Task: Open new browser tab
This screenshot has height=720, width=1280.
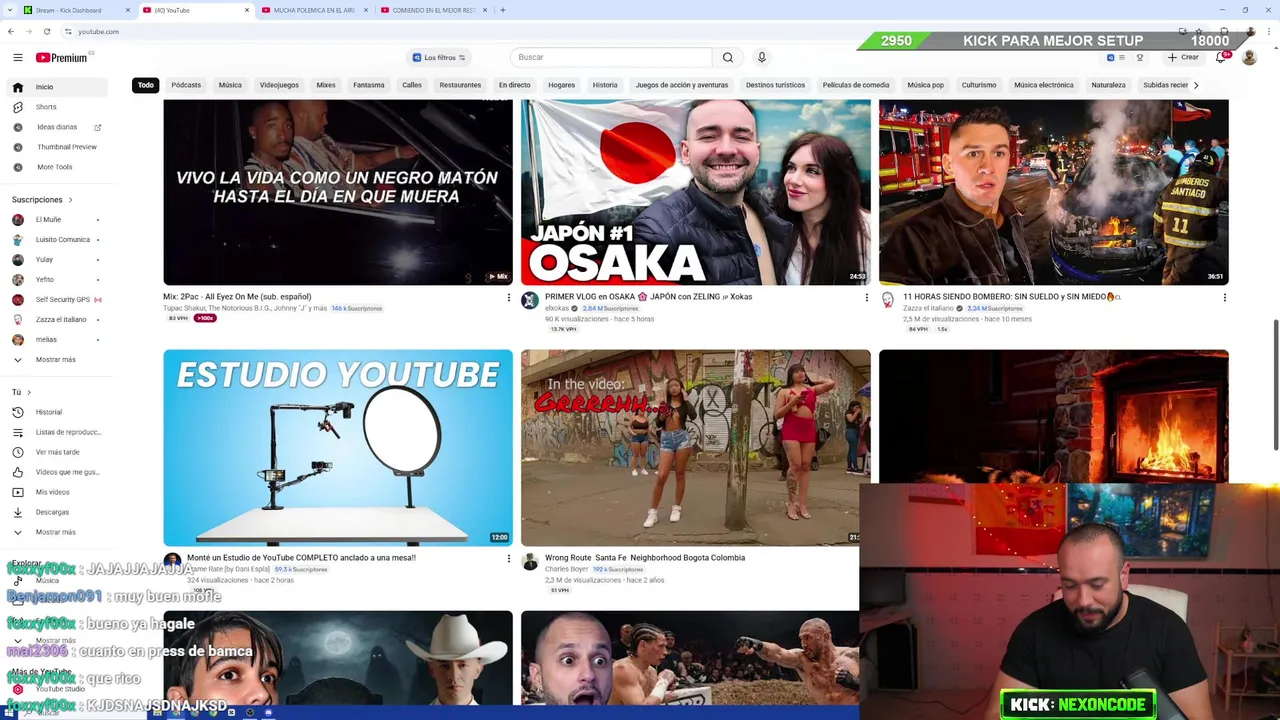Action: 502,10
